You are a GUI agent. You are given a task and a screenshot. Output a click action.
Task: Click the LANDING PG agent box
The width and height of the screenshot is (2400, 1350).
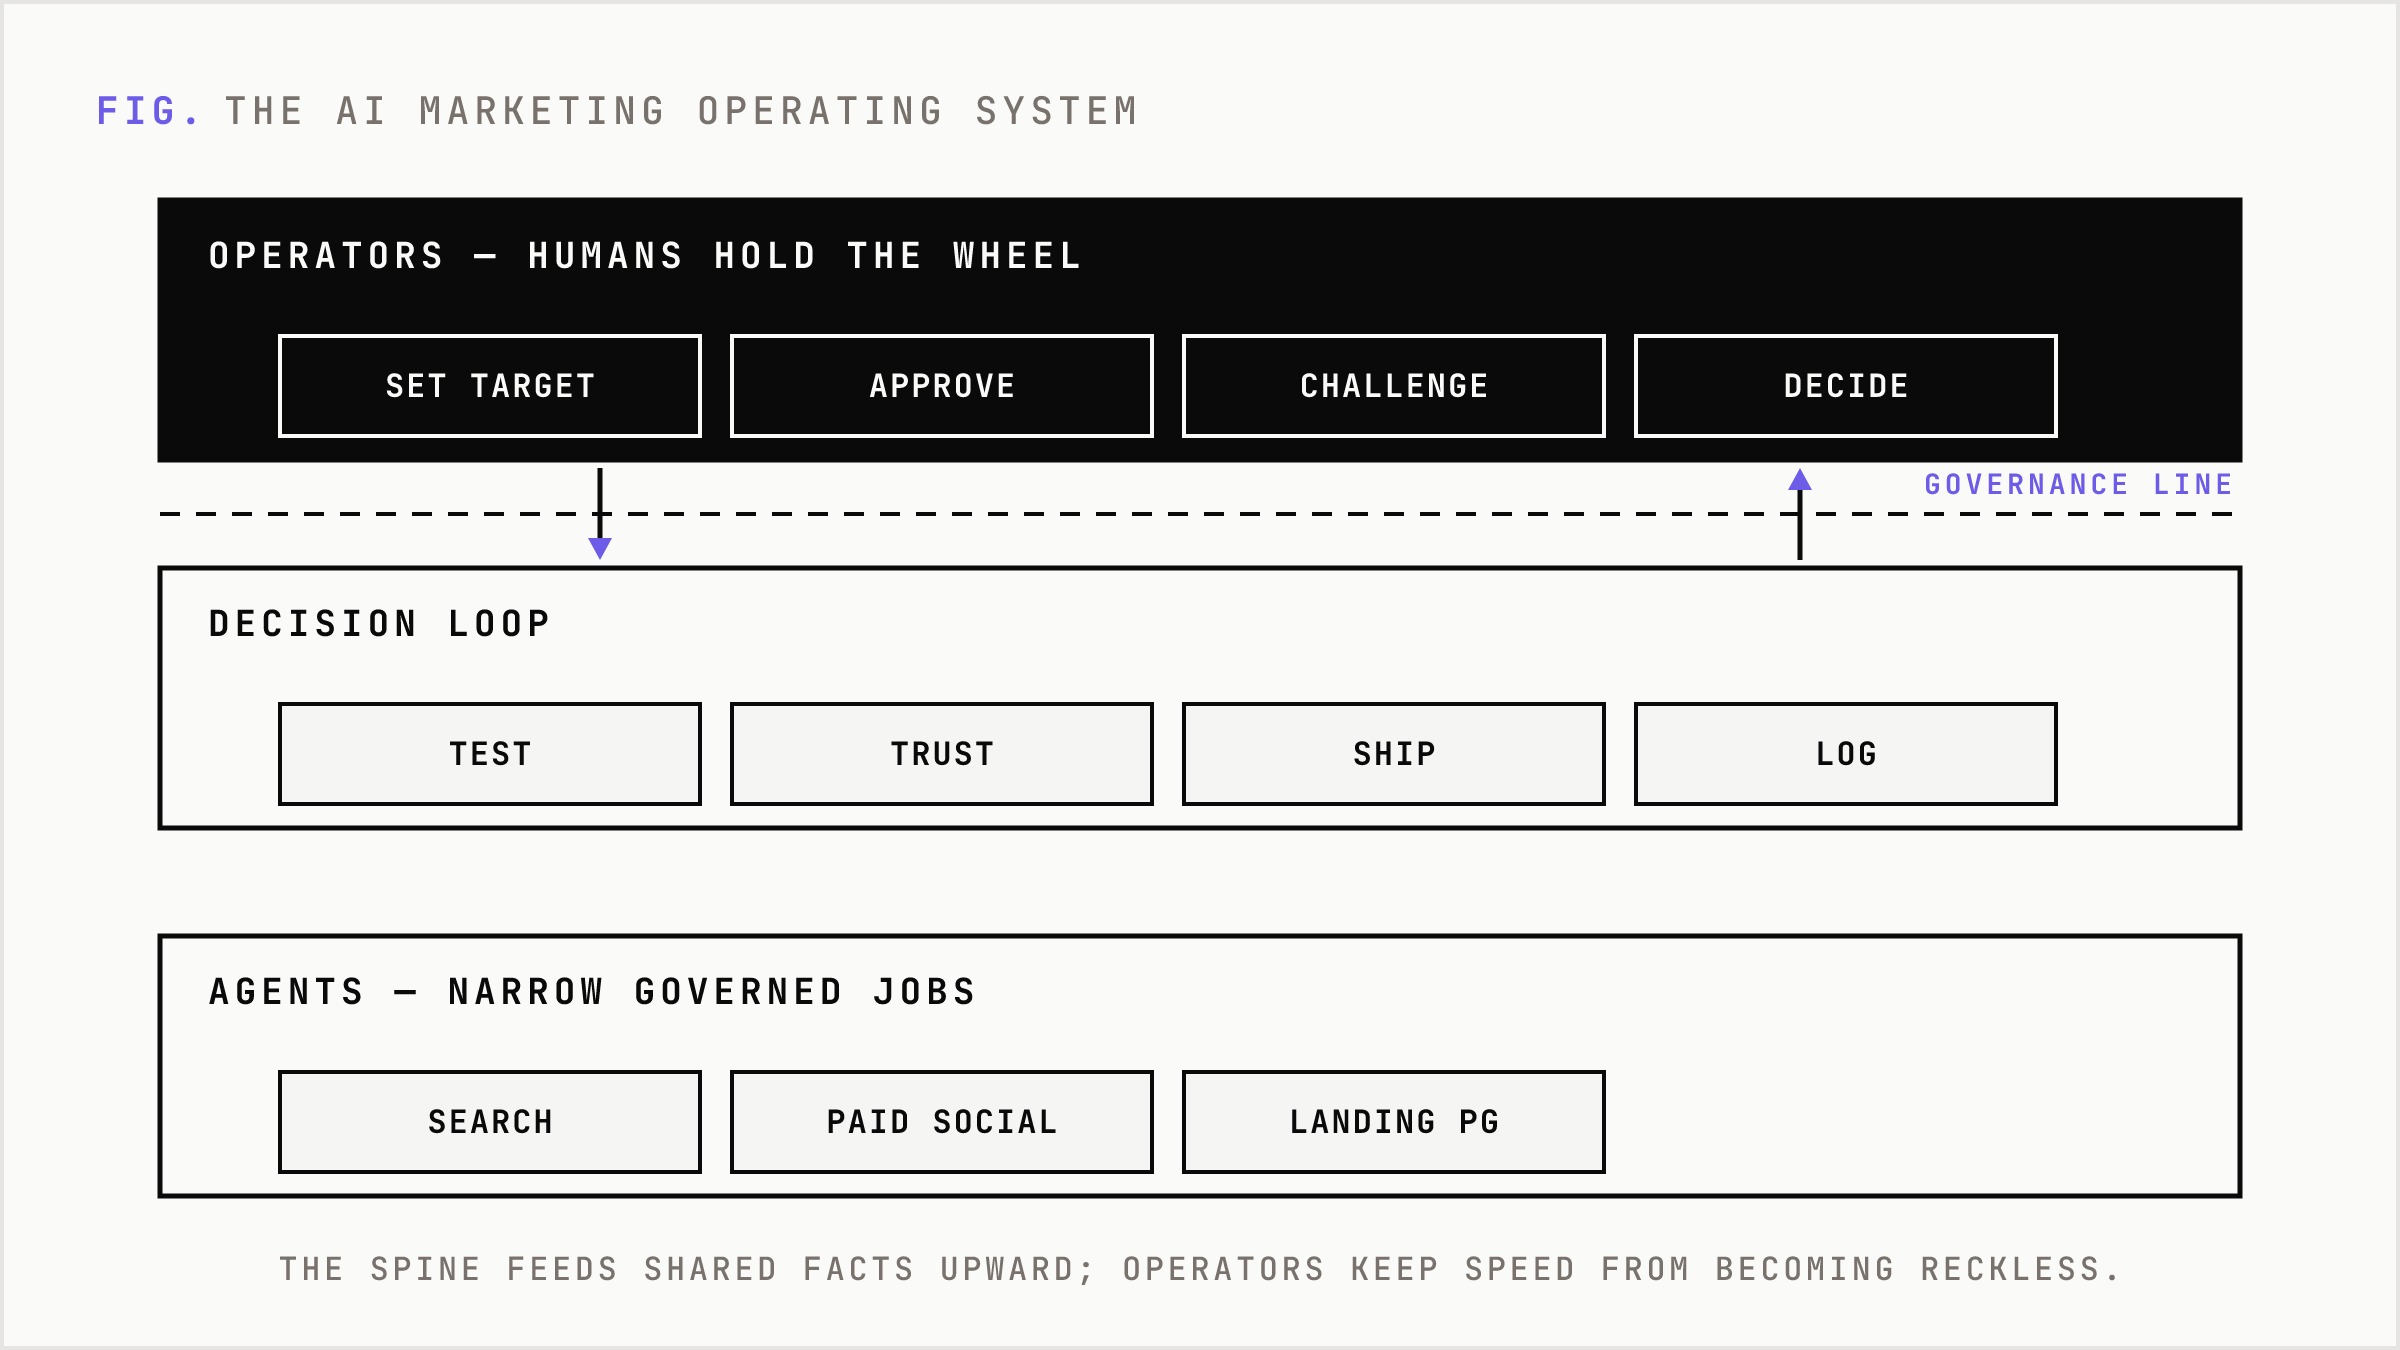(x=1394, y=1122)
